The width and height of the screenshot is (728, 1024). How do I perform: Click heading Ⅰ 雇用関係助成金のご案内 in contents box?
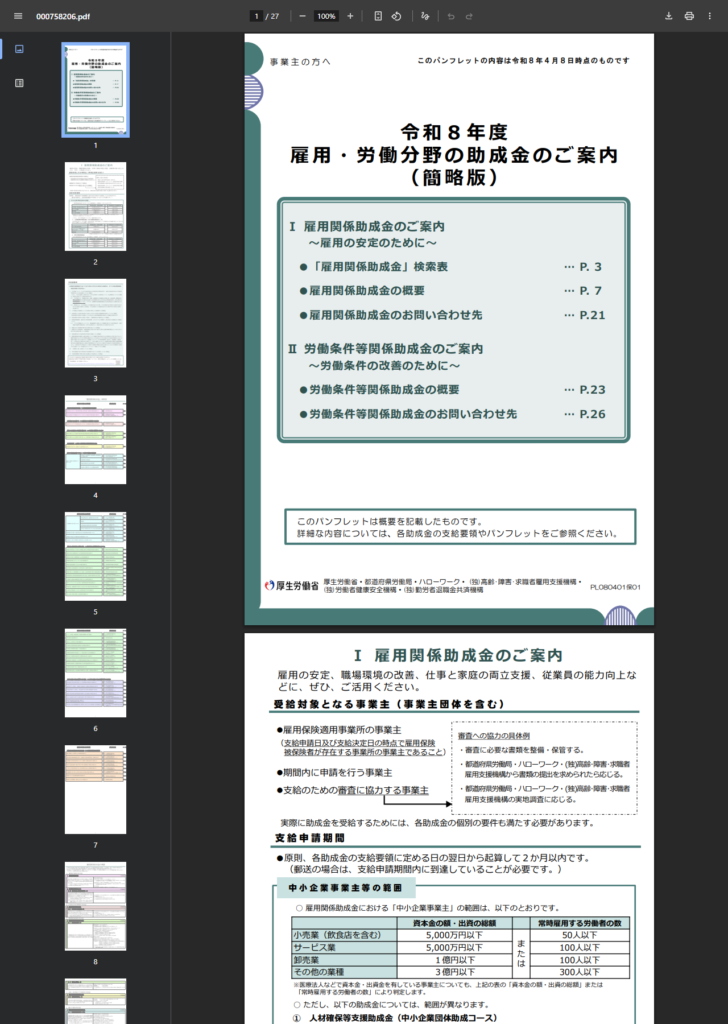click(x=367, y=227)
